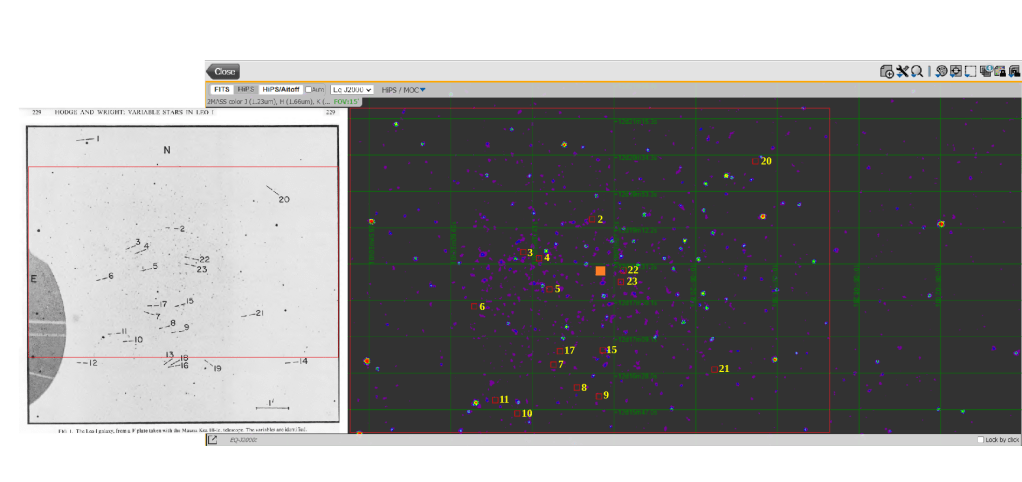Click the magnifying glass zoom icon

(x=916, y=71)
